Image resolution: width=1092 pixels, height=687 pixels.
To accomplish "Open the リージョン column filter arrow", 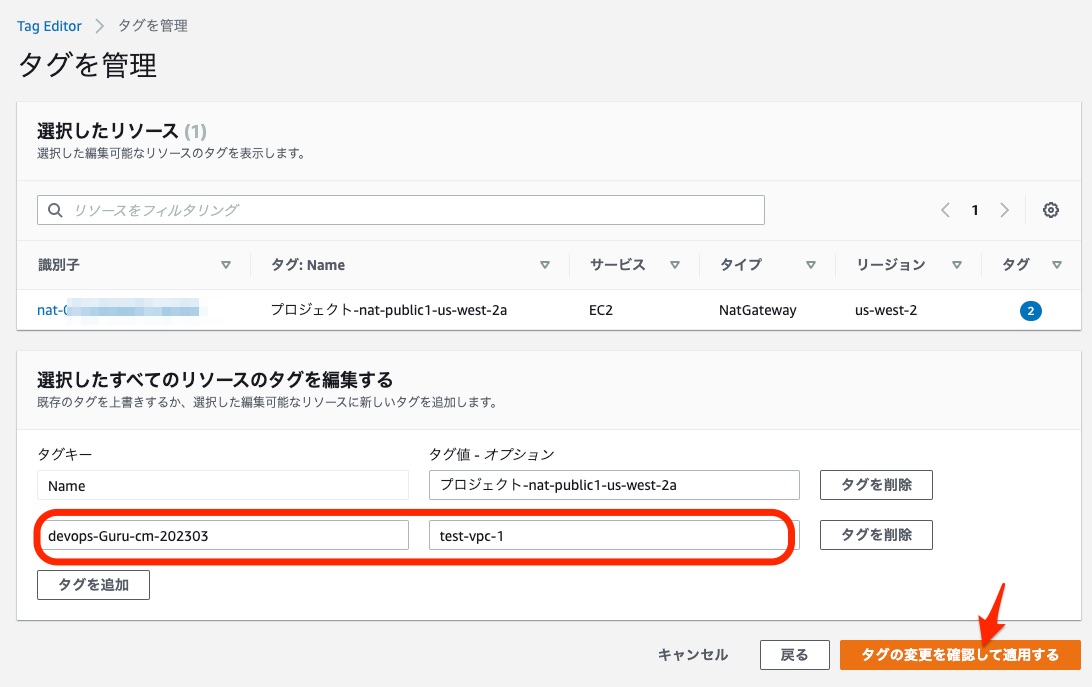I will pos(957,265).
